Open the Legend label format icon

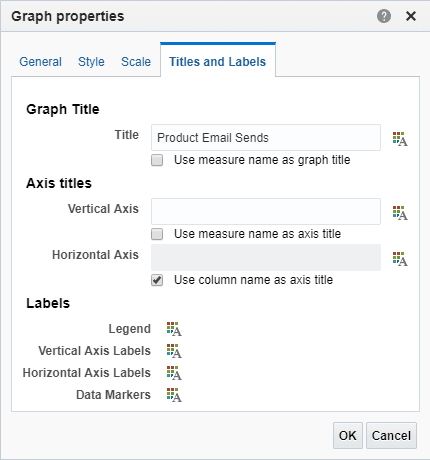click(x=174, y=329)
